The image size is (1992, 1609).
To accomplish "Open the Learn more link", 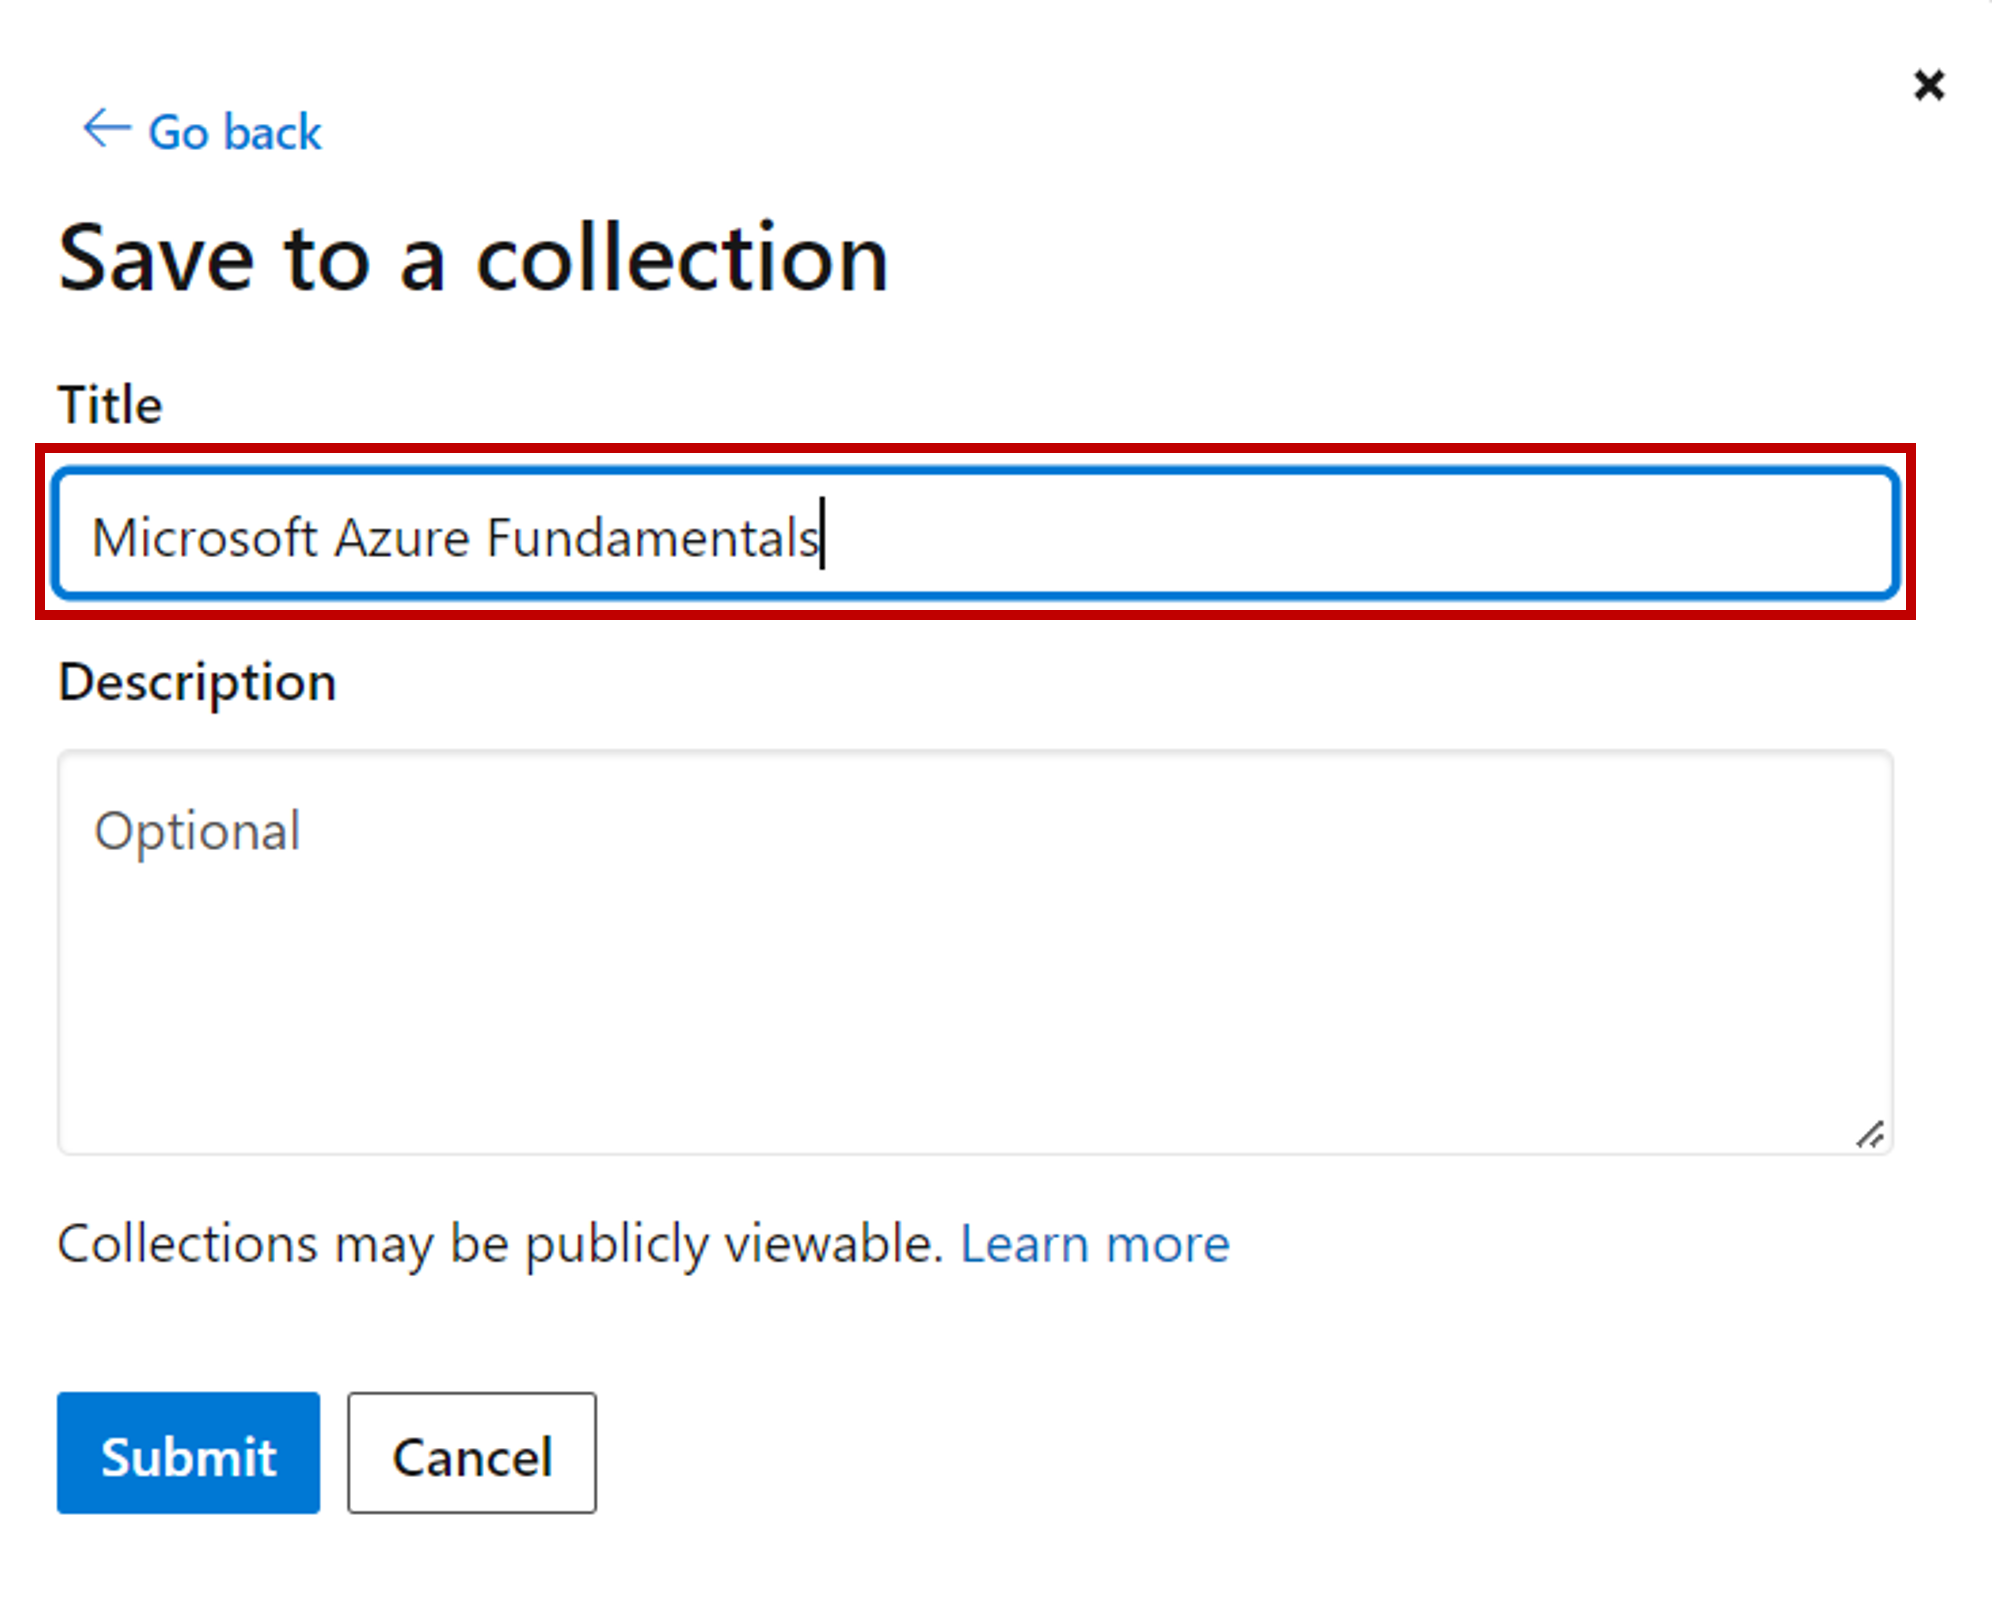I will [1094, 1244].
